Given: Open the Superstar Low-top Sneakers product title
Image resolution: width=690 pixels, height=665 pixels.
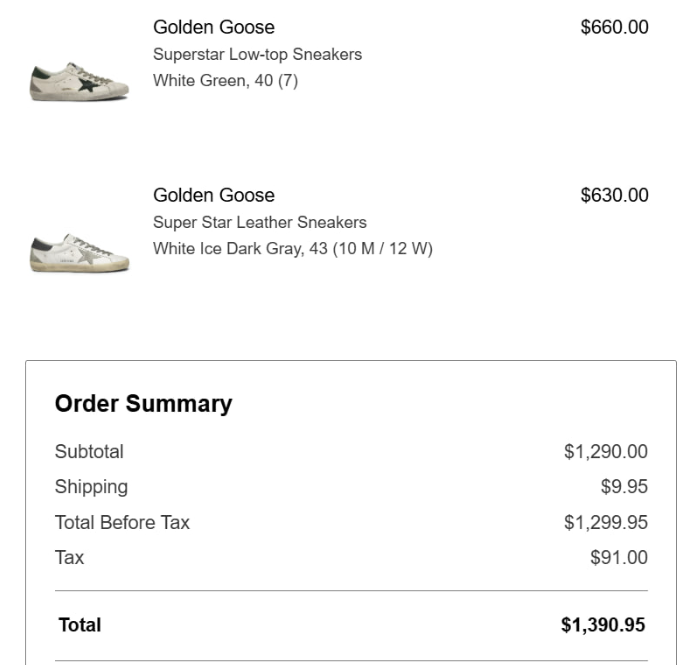Looking at the screenshot, I should click(257, 54).
